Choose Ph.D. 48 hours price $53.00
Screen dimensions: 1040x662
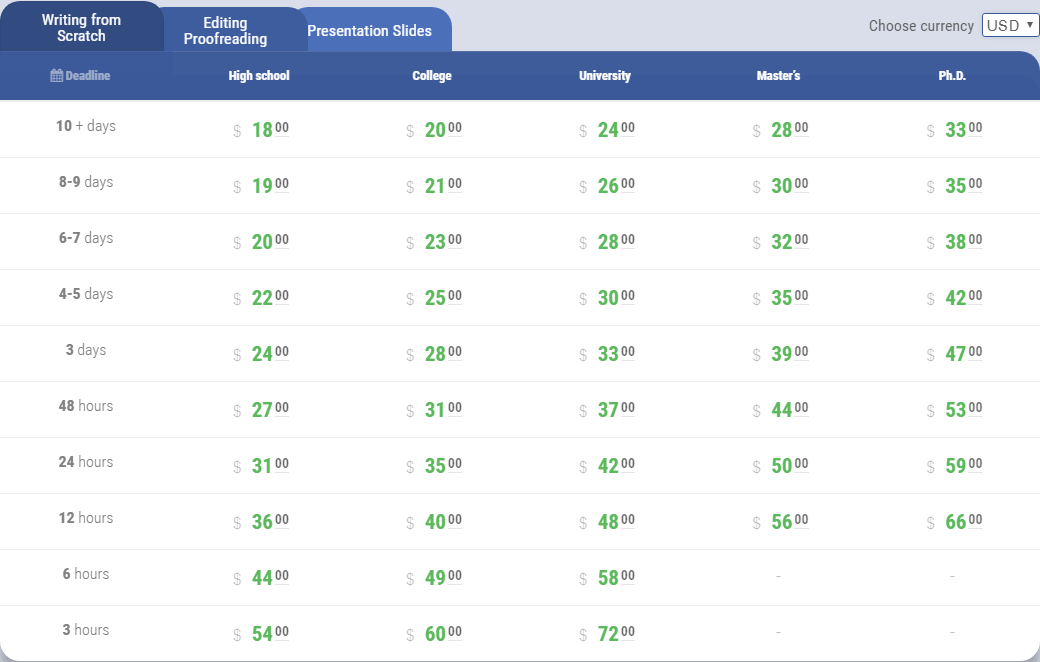coord(954,409)
